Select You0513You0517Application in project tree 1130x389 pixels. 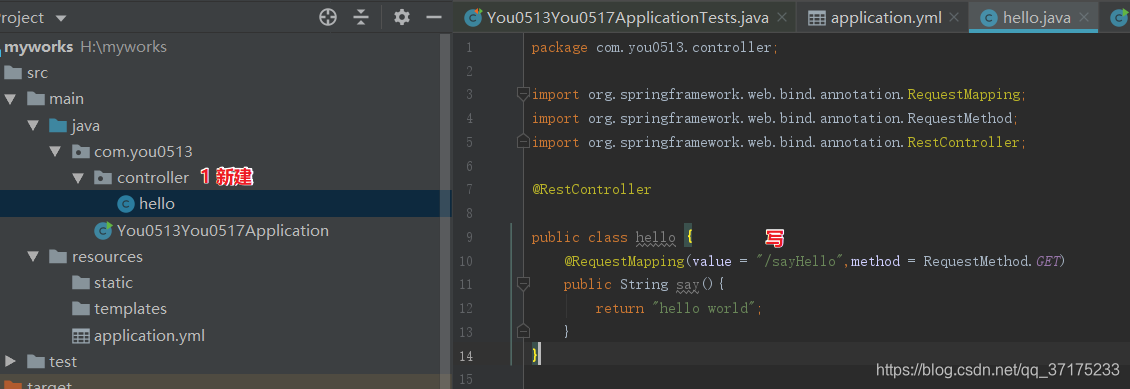pos(223,231)
